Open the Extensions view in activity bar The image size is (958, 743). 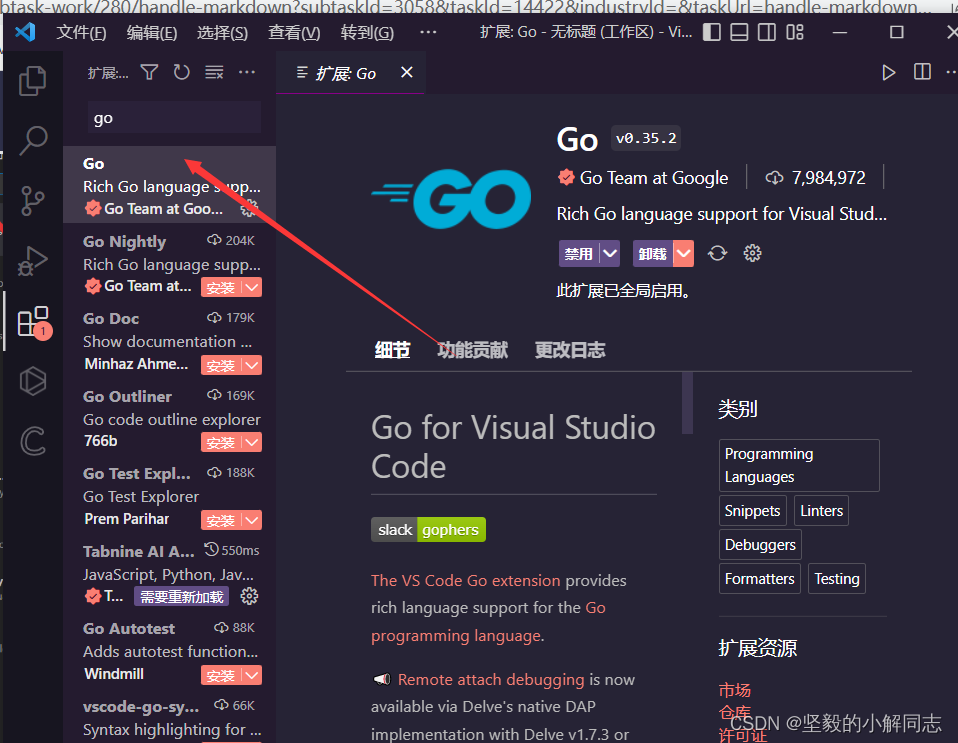click(32, 321)
